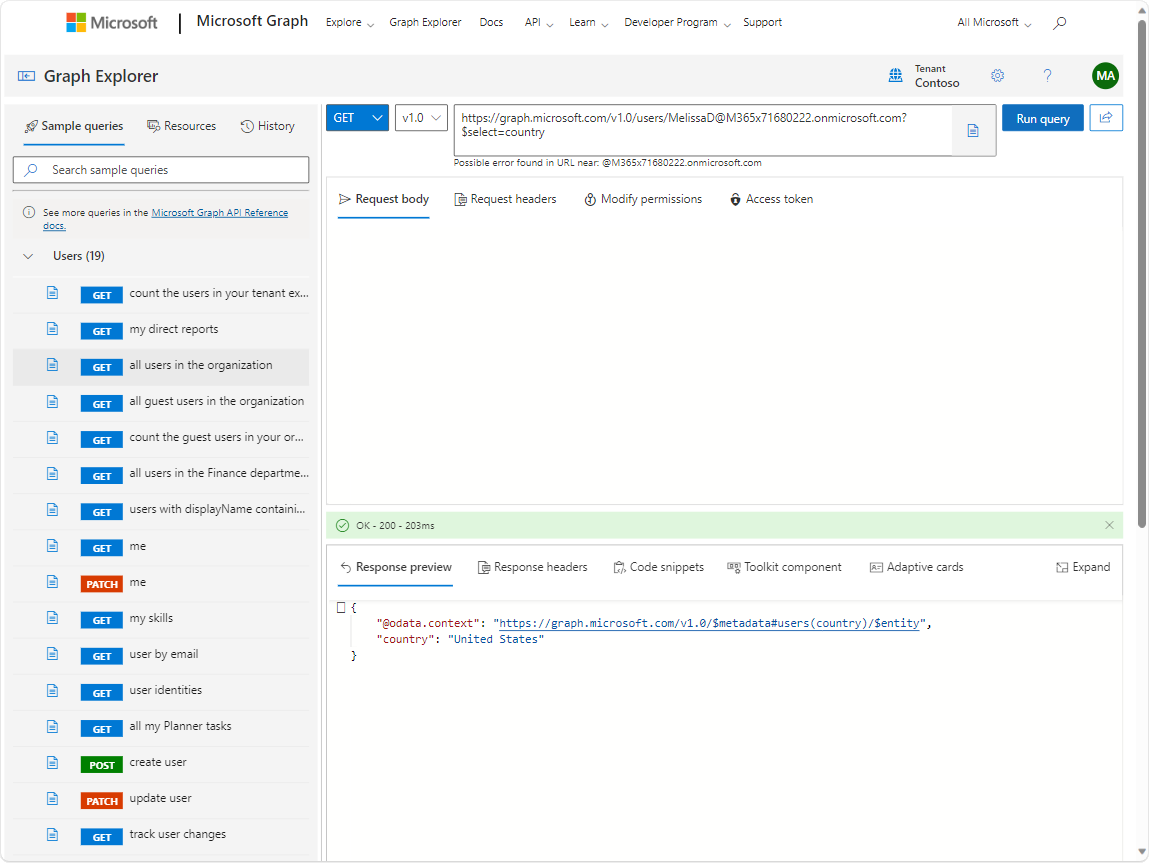This screenshot has height=863, width=1149.
Task: Open settings via the gear icon
Action: pos(997,75)
